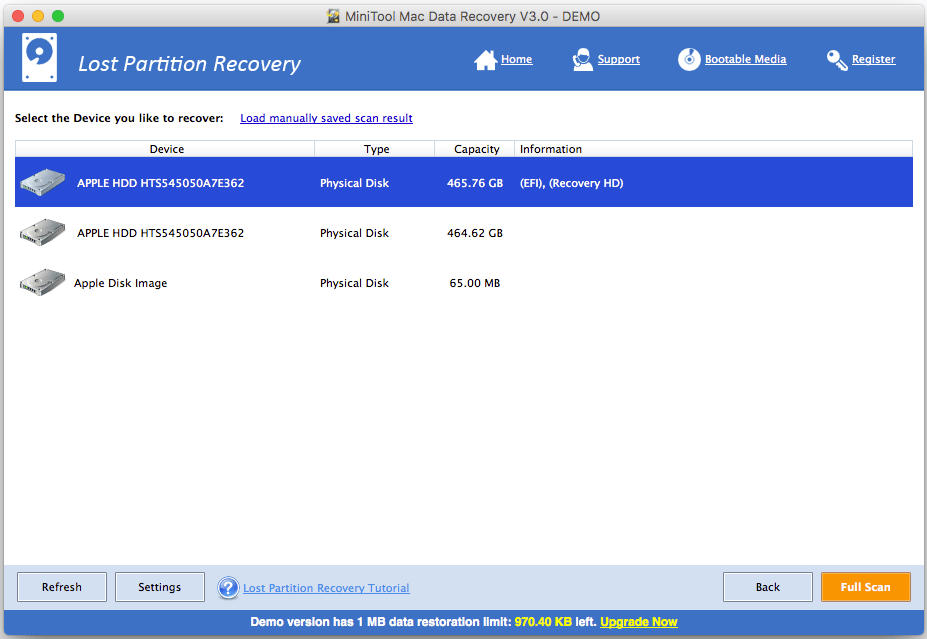Load manually saved scan result
The width and height of the screenshot is (927, 639).
pos(326,118)
